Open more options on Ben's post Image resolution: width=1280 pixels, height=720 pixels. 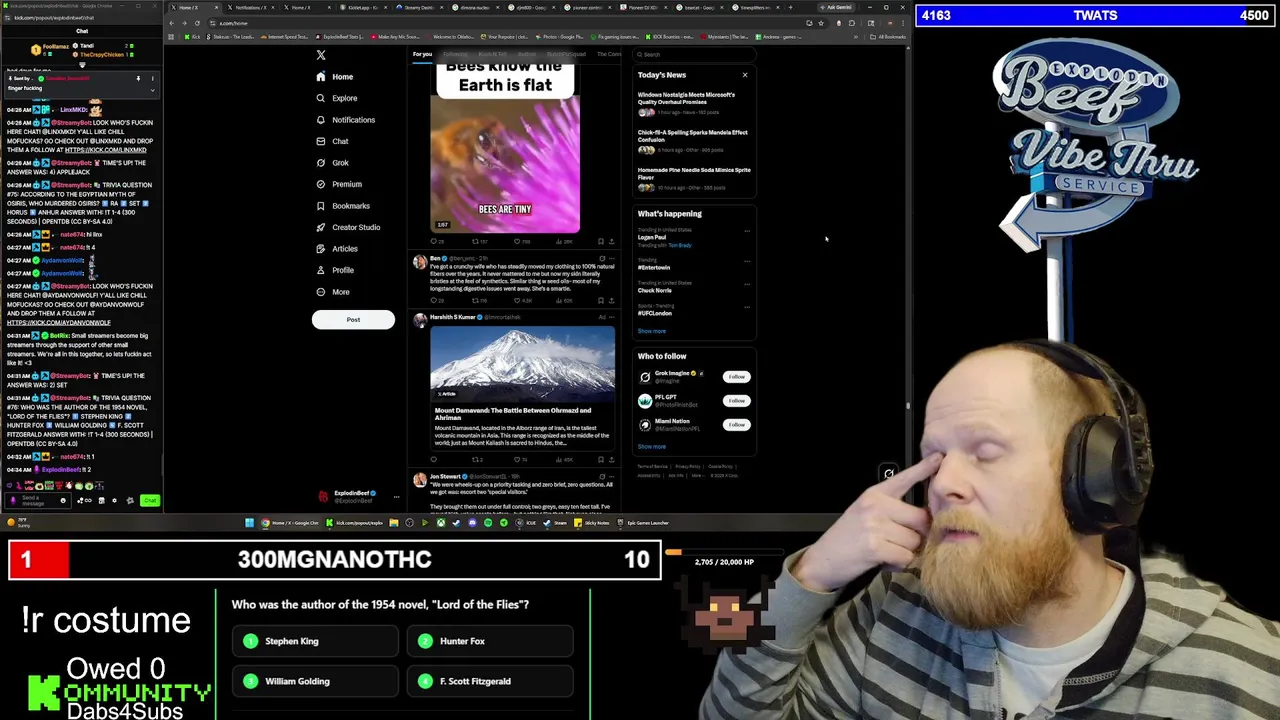click(x=612, y=258)
